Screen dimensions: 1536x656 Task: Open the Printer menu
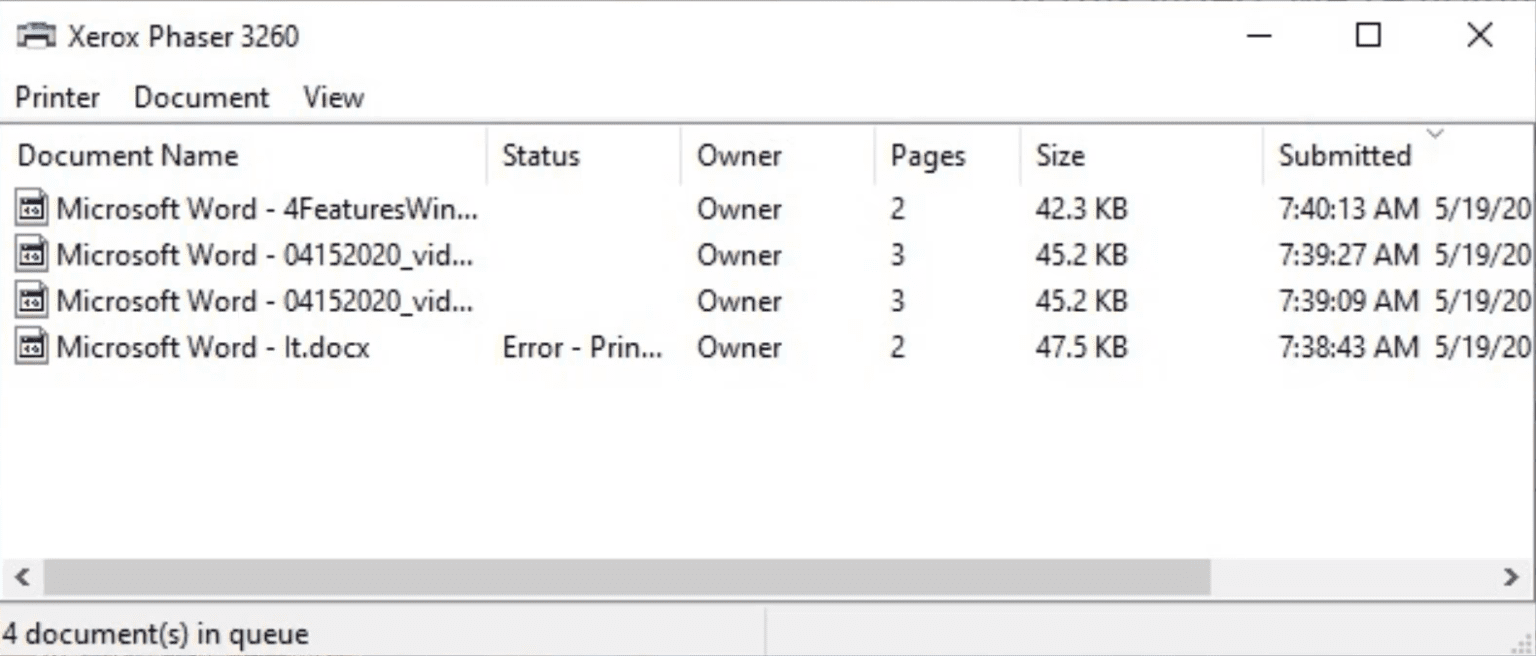point(57,97)
